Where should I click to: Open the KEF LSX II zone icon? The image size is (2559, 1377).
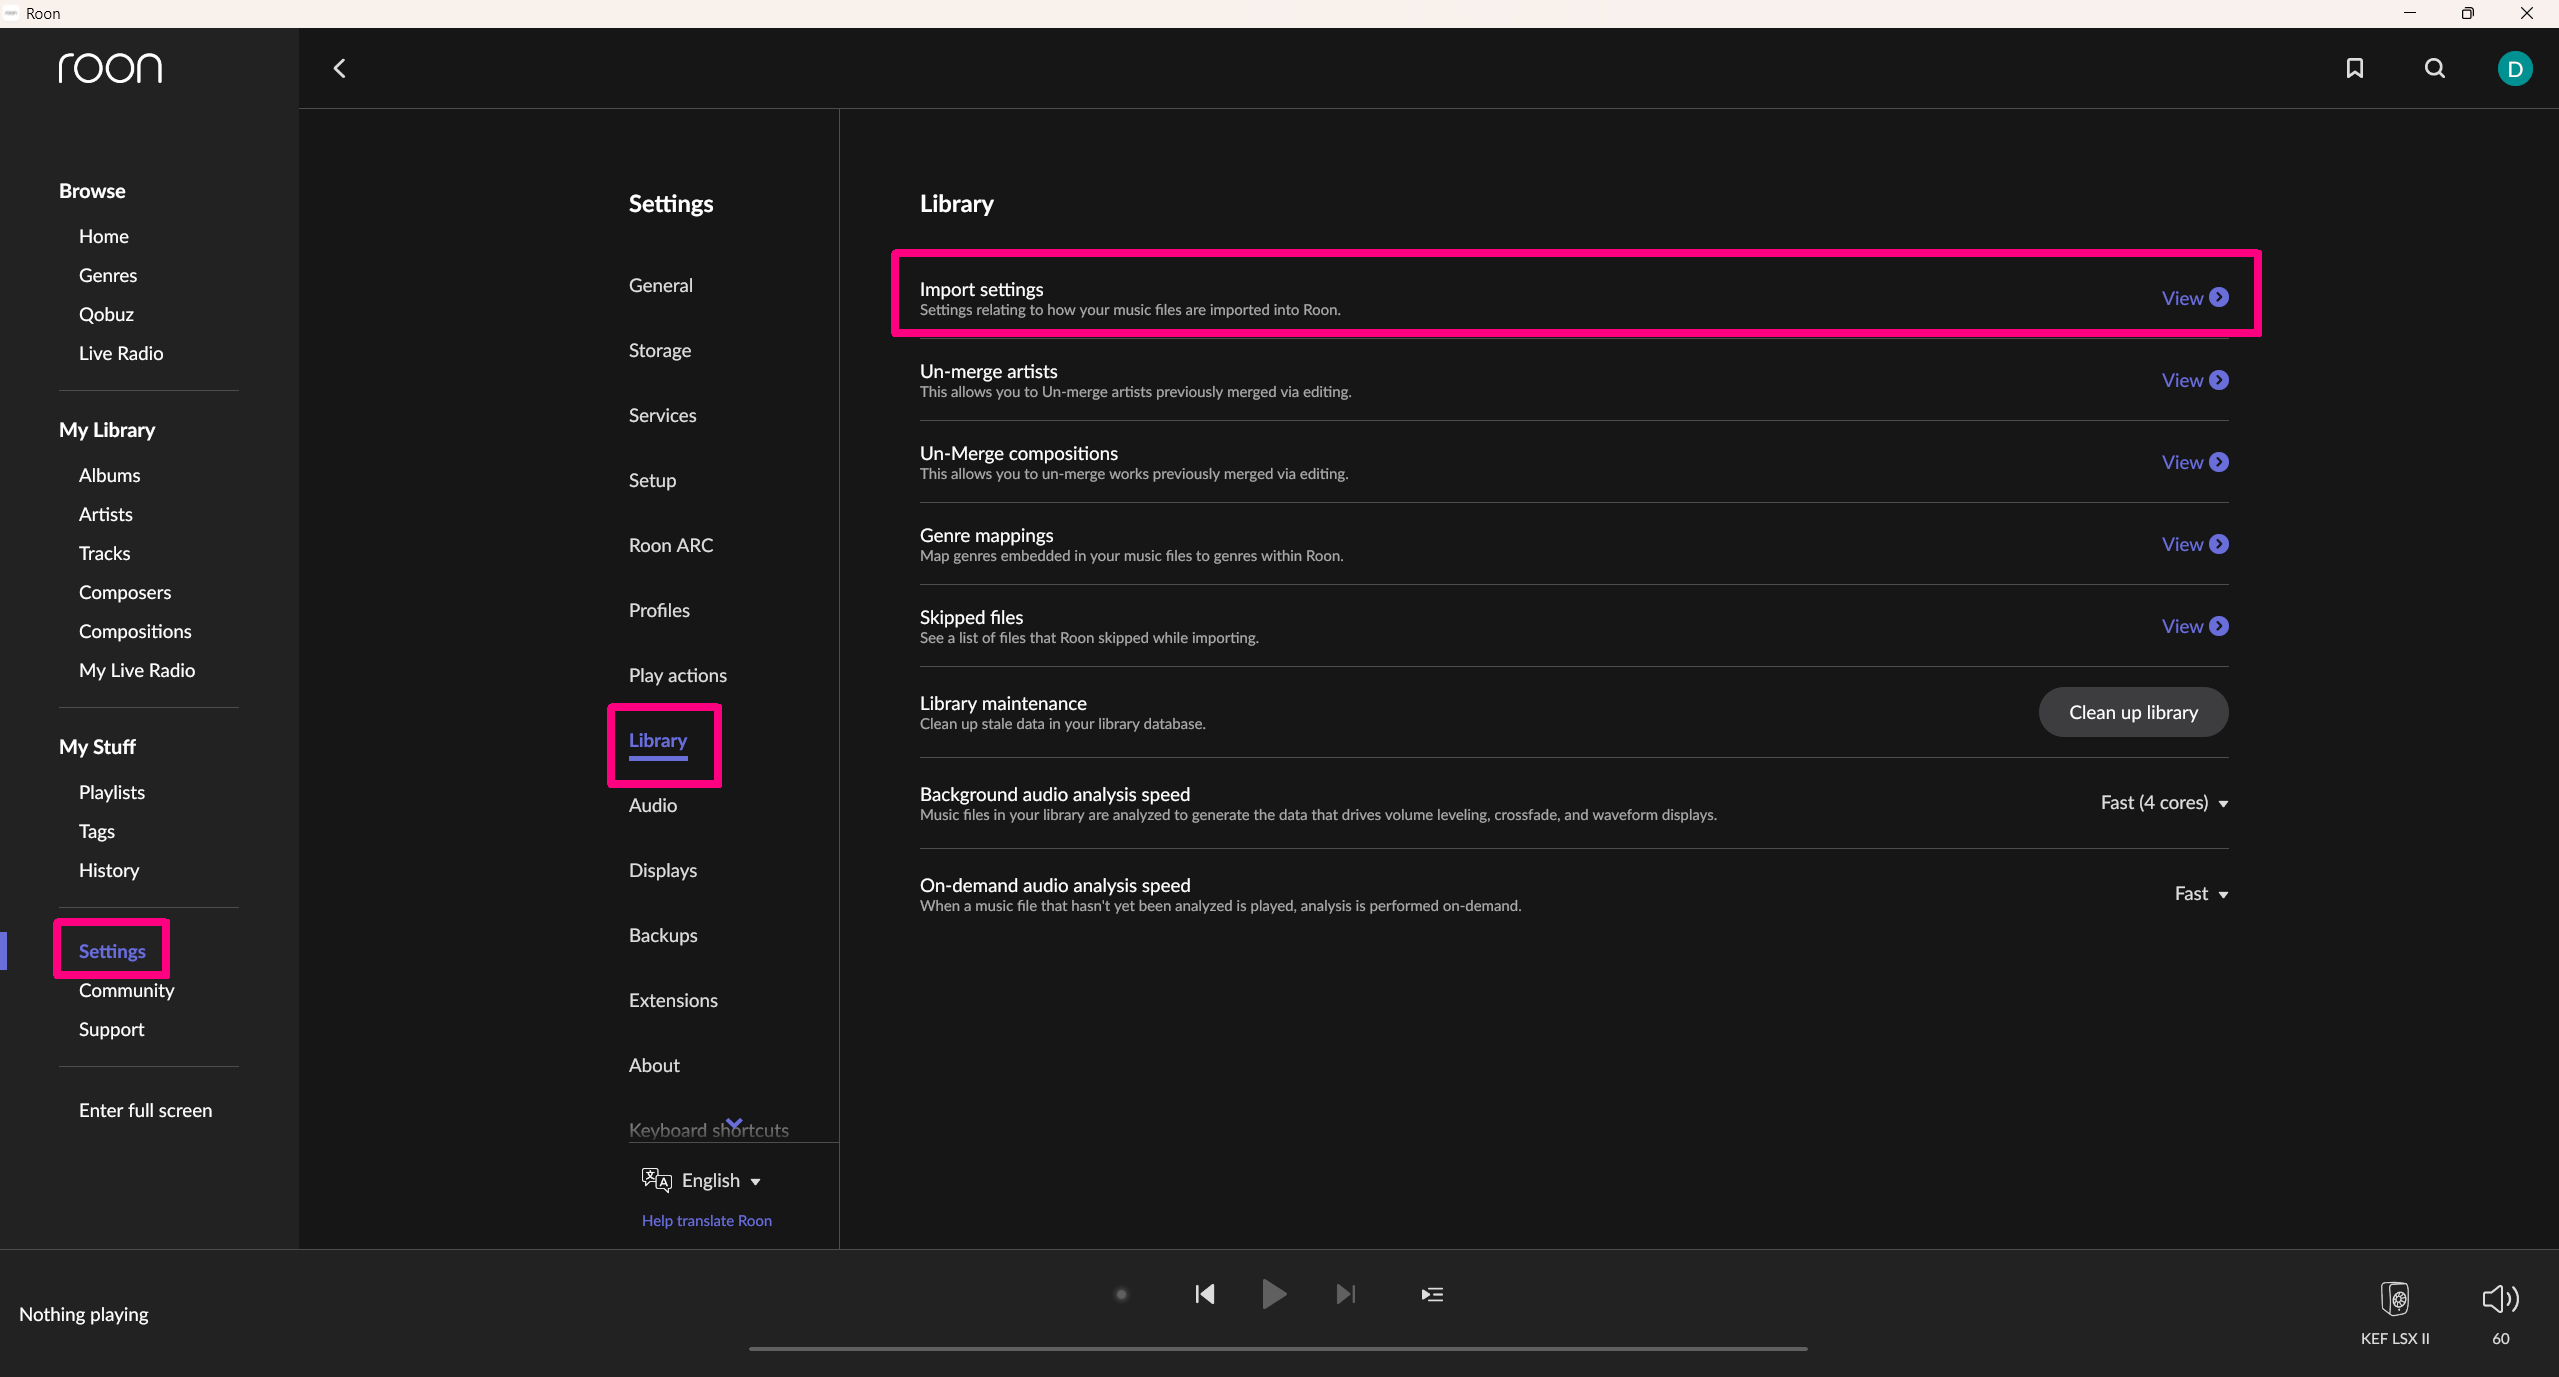click(2394, 1298)
